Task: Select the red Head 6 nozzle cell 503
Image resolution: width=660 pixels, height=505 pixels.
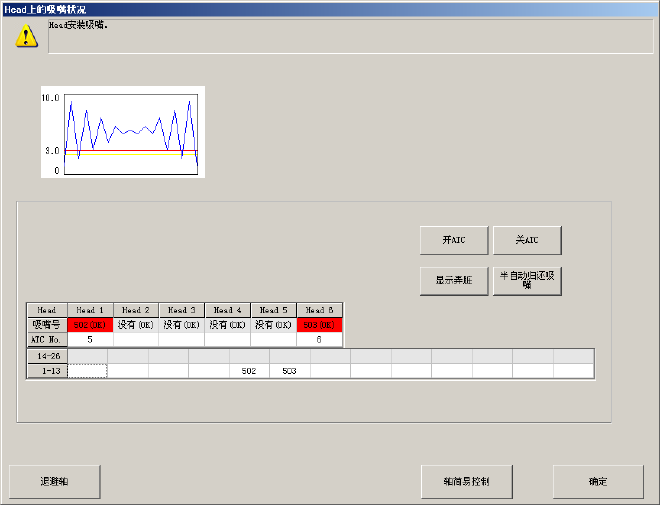Action: [319, 325]
